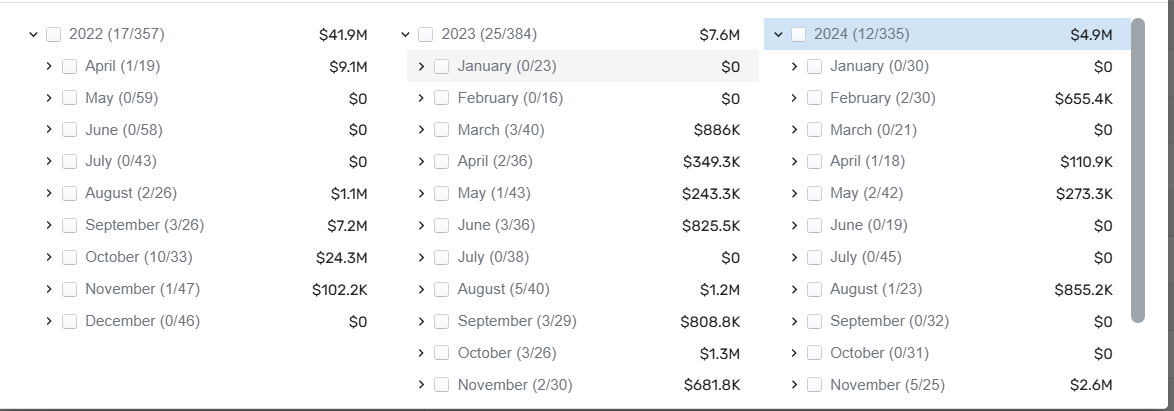The image size is (1174, 411).
Task: Tick the May (2/42) checkbox
Action: 815,194
